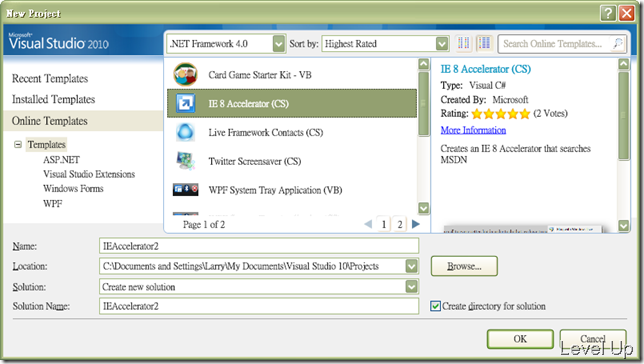Click details pane scroll up arrow
The width and height of the screenshot is (644, 364).
[623, 64]
